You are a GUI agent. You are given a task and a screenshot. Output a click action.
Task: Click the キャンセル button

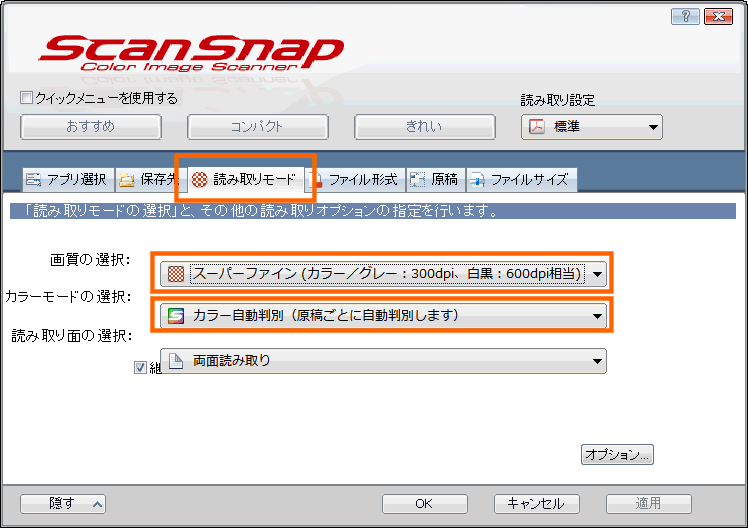point(536,504)
